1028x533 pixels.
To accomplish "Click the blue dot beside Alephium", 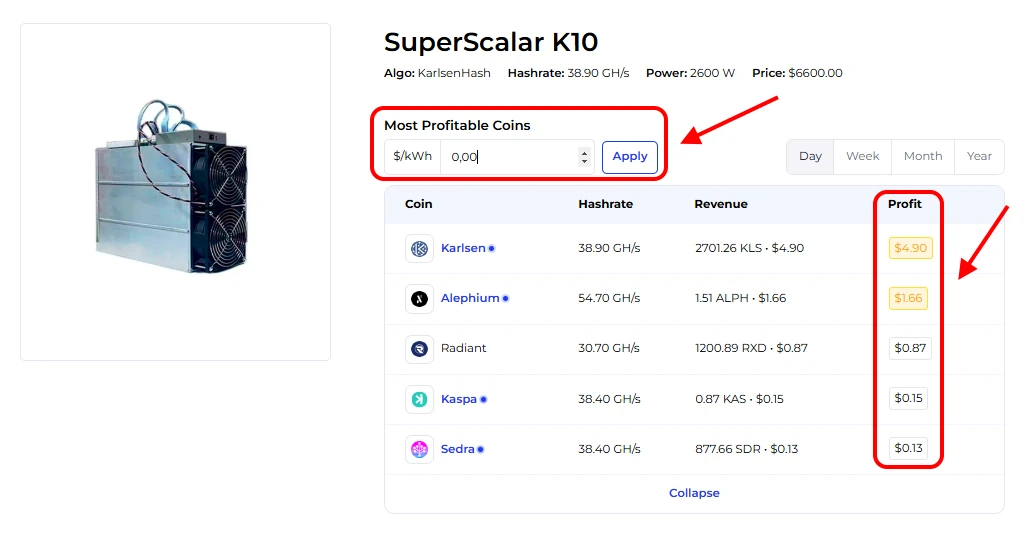I will pos(505,298).
